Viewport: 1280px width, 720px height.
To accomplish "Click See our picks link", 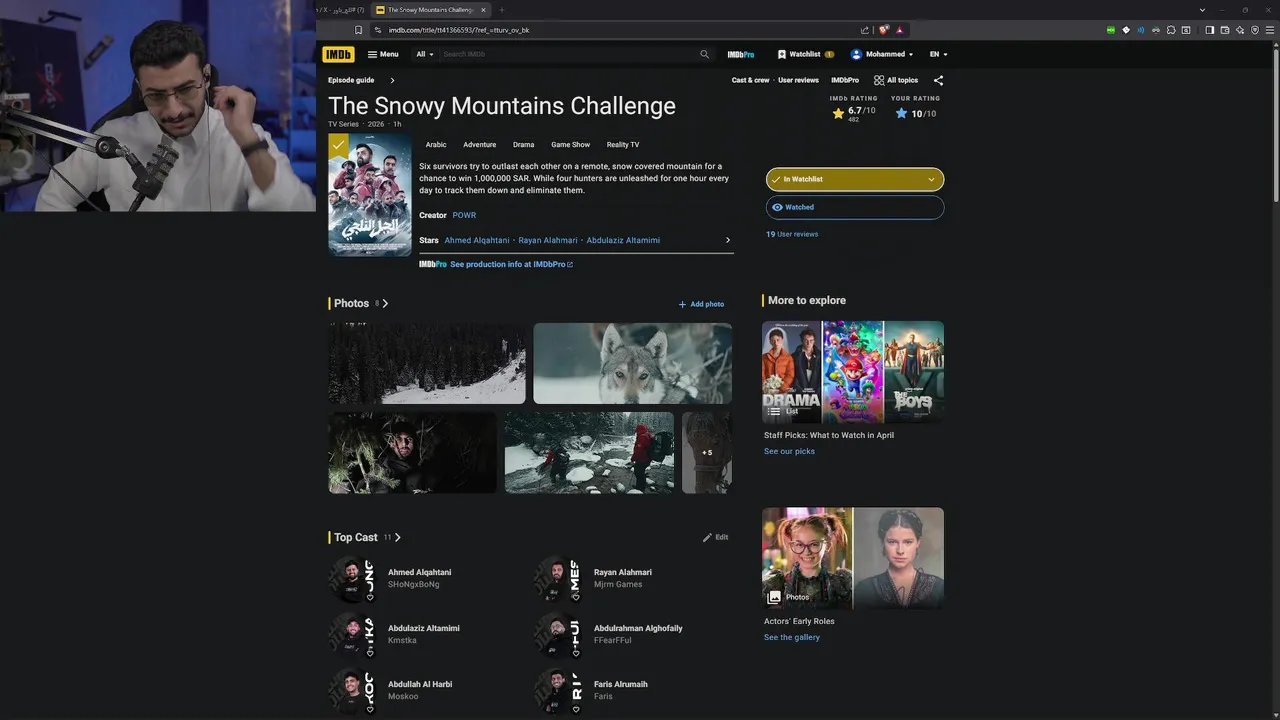I will [789, 451].
